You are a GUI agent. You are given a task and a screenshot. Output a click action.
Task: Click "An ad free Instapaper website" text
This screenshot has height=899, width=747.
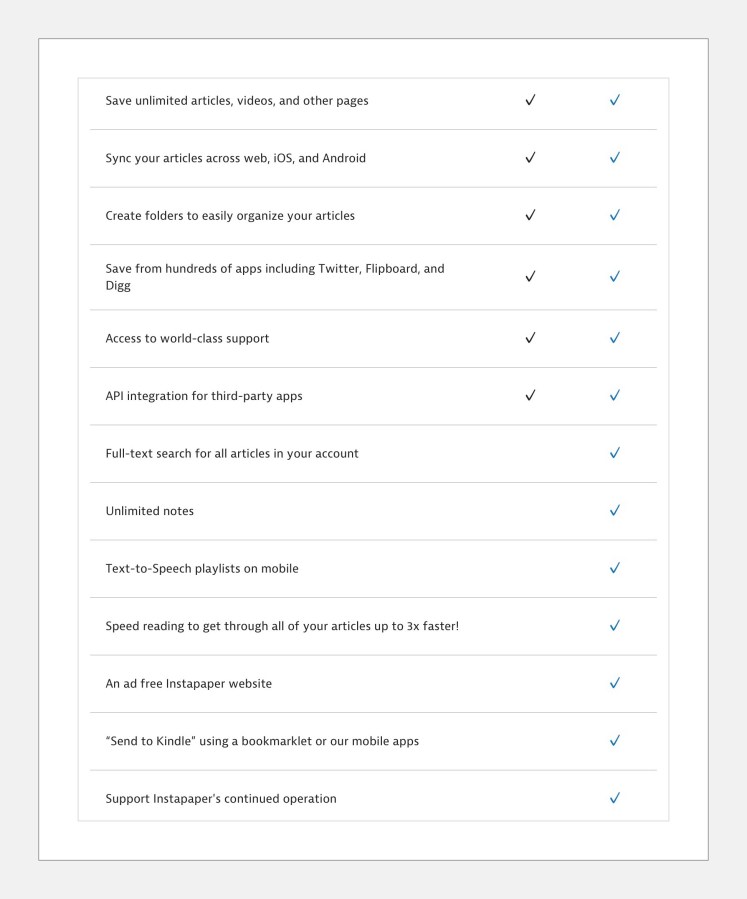(188, 684)
